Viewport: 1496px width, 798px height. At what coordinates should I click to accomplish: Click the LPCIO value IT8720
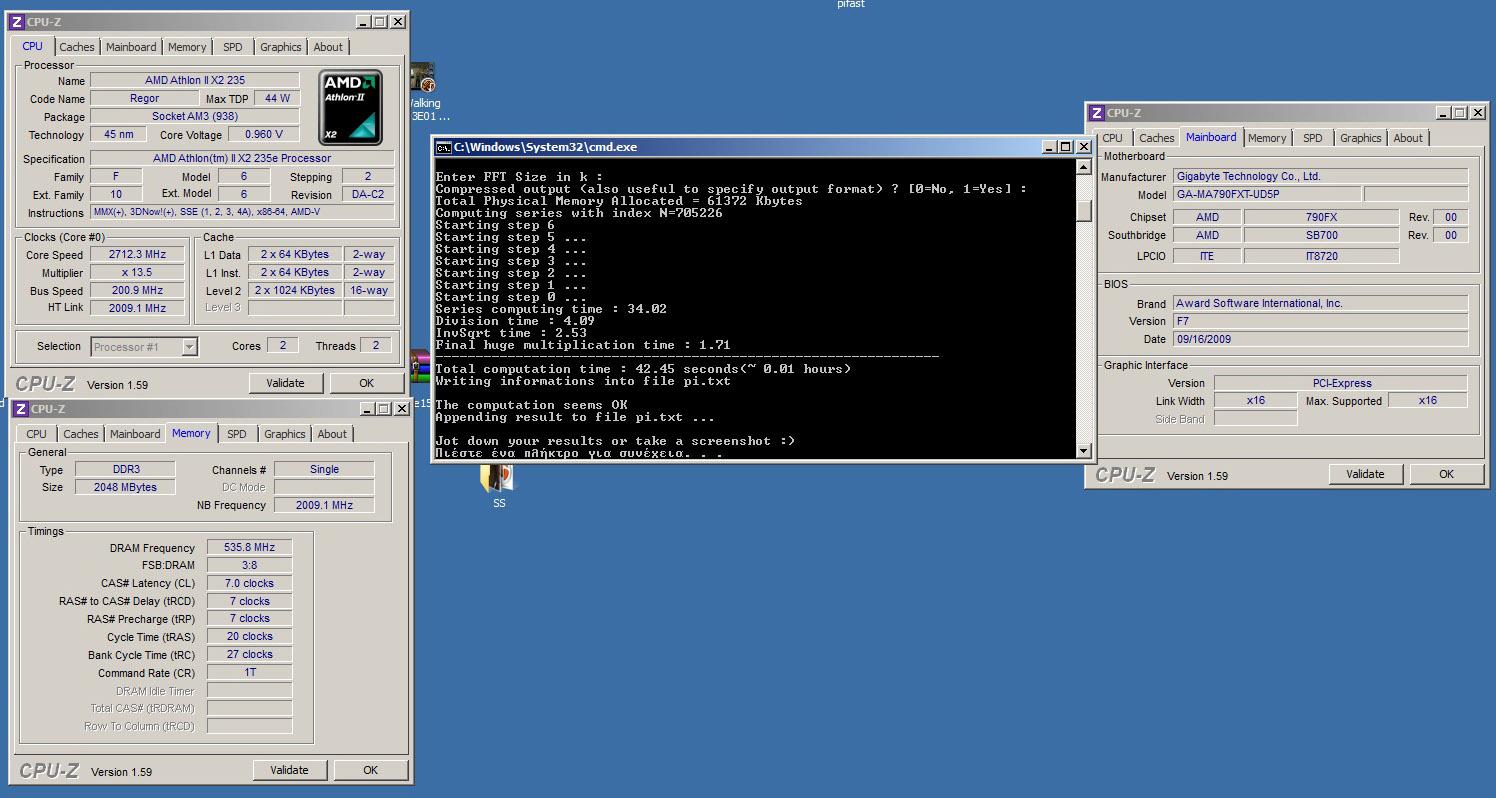click(x=1321, y=256)
